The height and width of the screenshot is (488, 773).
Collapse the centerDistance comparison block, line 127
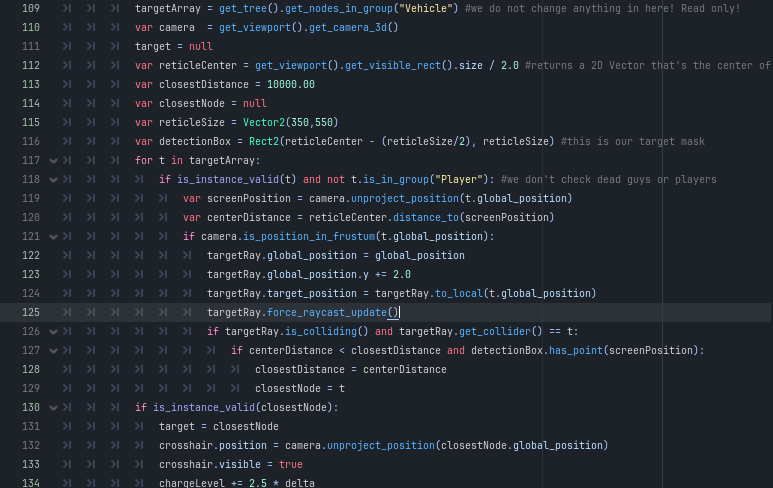(x=54, y=350)
